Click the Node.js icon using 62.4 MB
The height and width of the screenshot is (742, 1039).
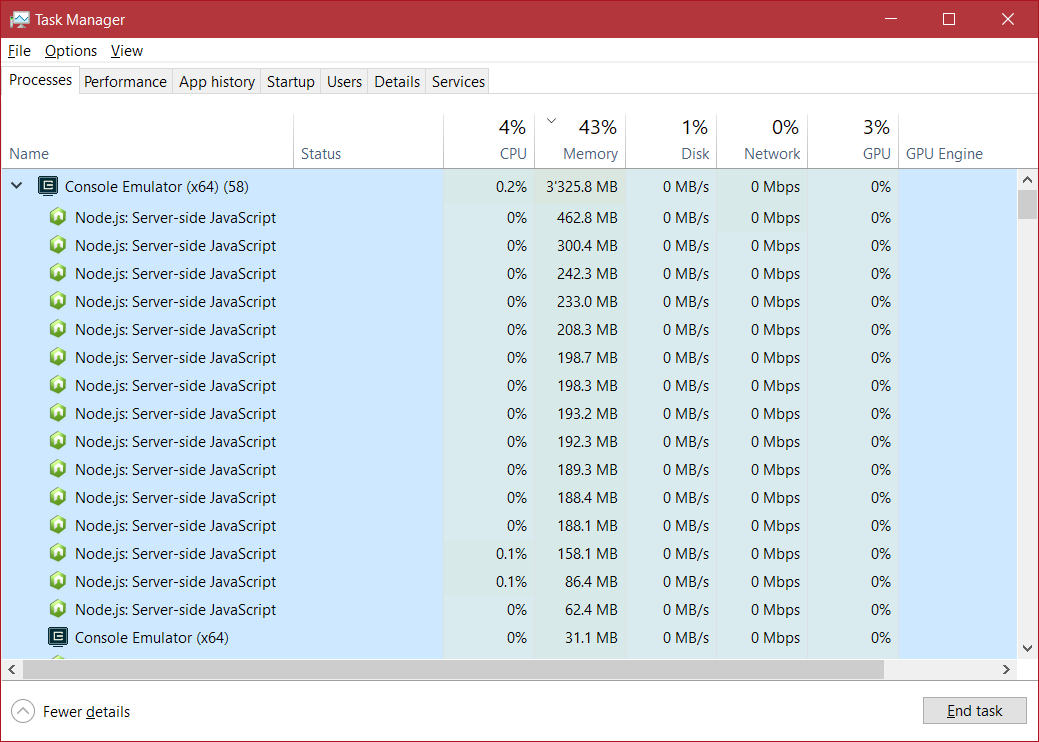tap(58, 609)
